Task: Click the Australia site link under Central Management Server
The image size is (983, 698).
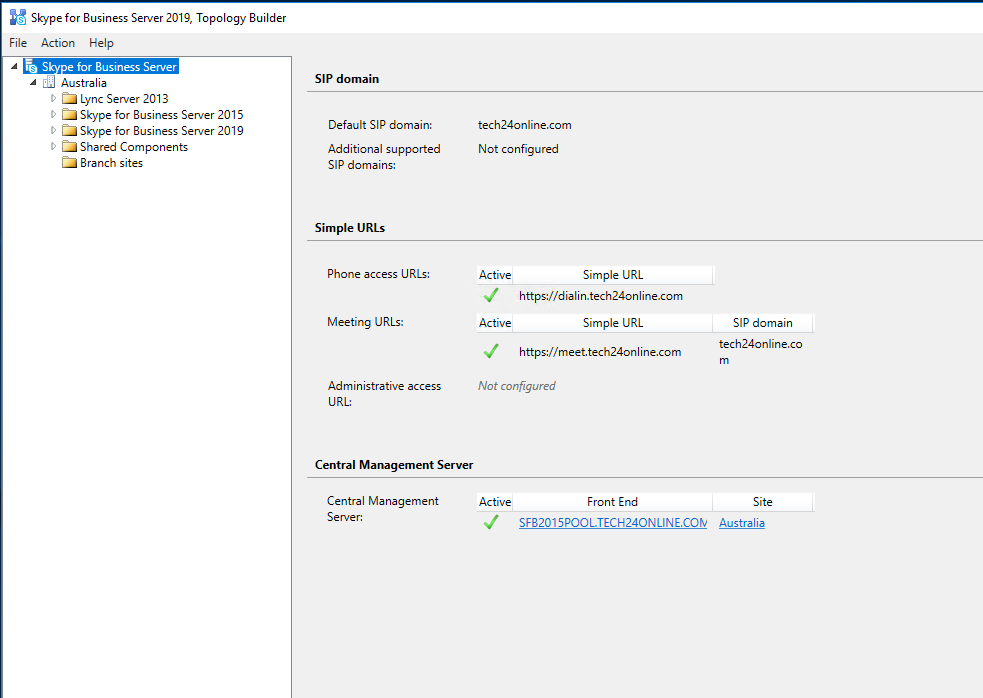Action: [741, 522]
